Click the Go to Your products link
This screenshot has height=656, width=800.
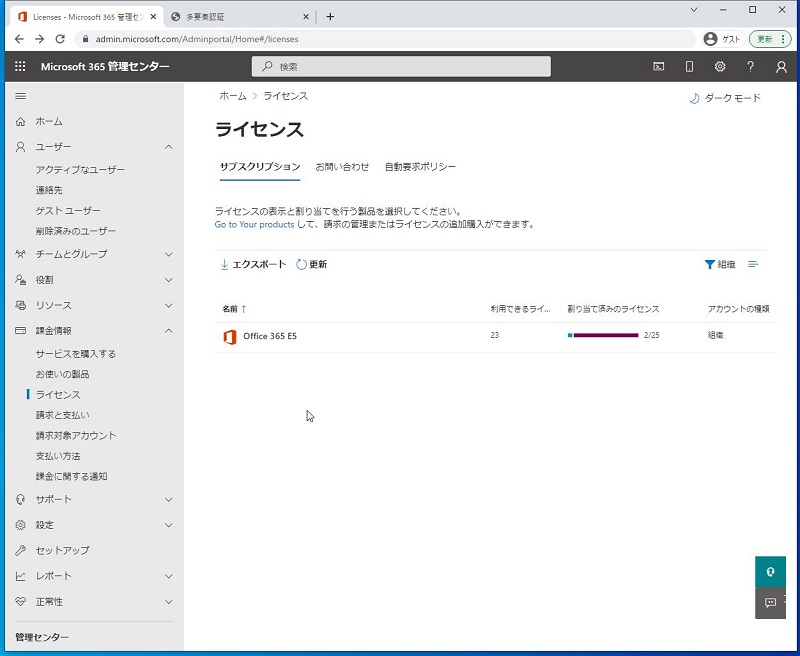tap(254, 224)
